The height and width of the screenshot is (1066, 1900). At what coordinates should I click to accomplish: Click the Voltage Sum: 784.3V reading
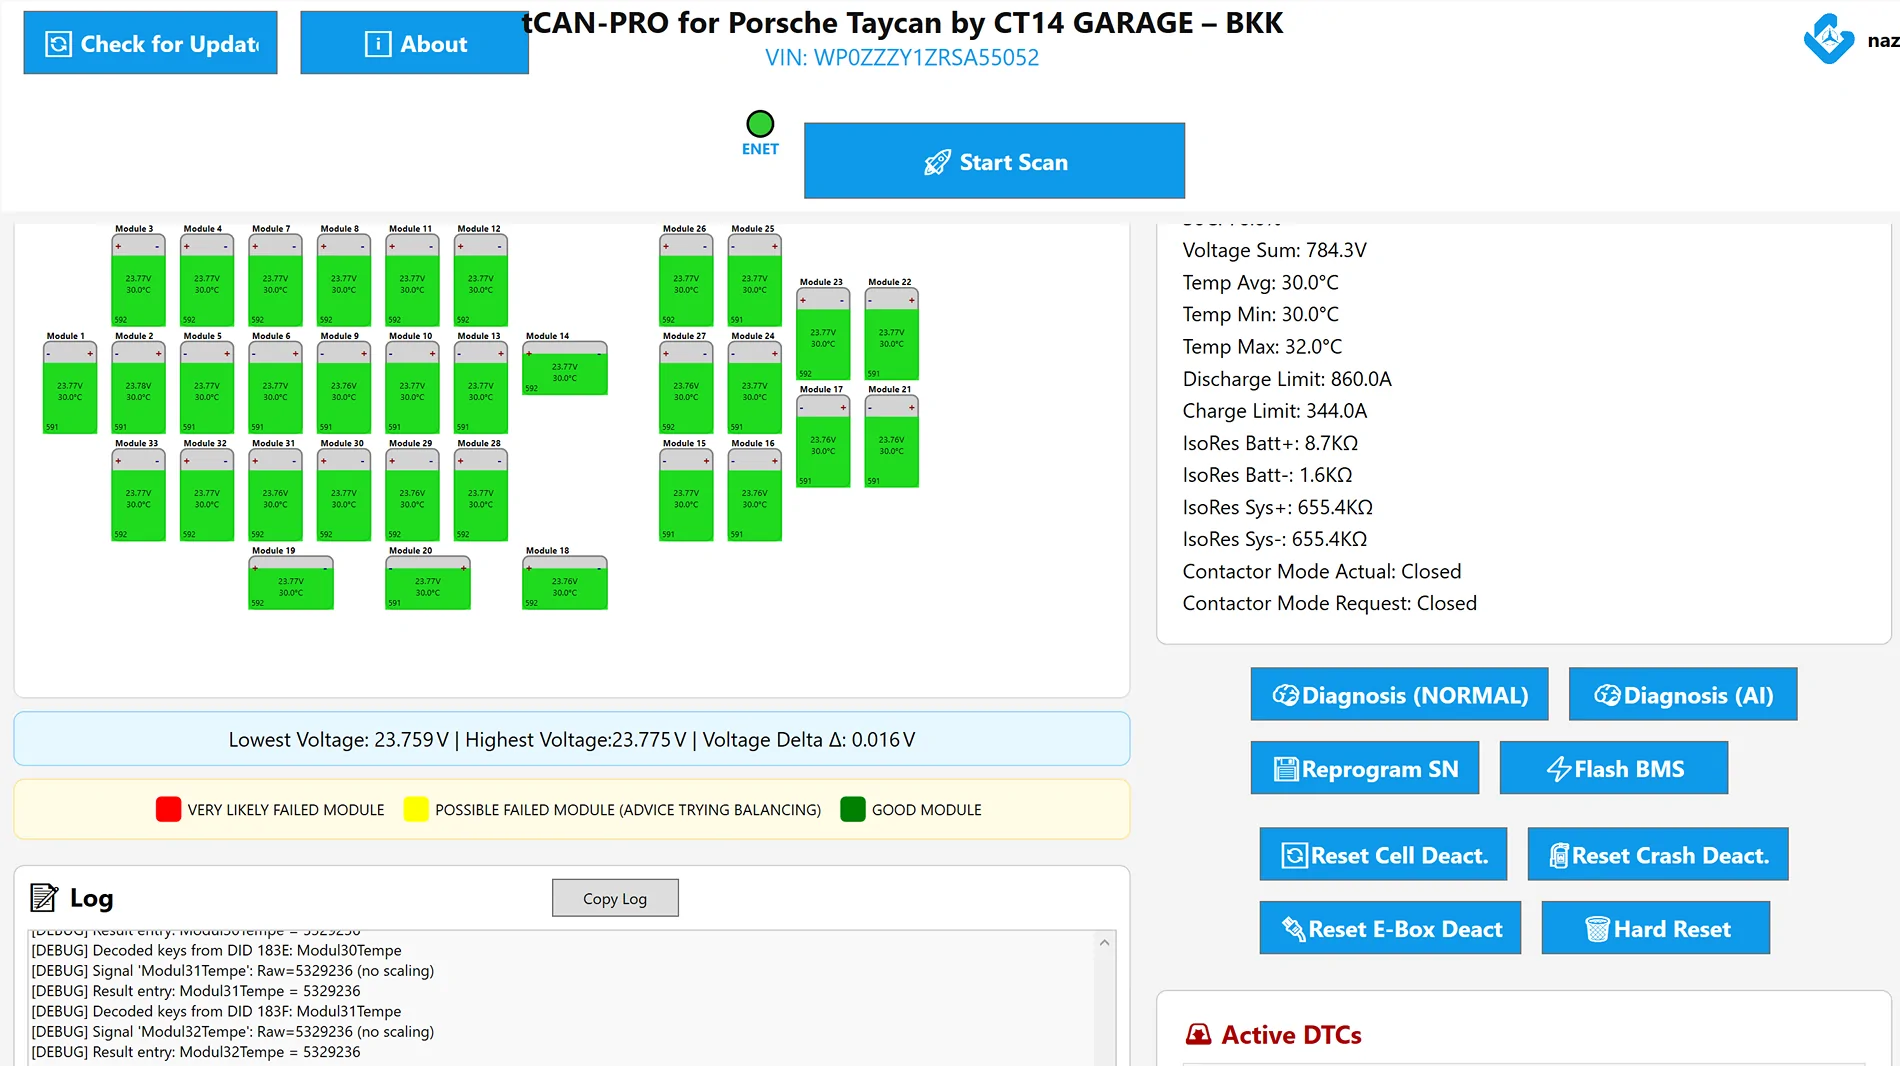(x=1274, y=250)
